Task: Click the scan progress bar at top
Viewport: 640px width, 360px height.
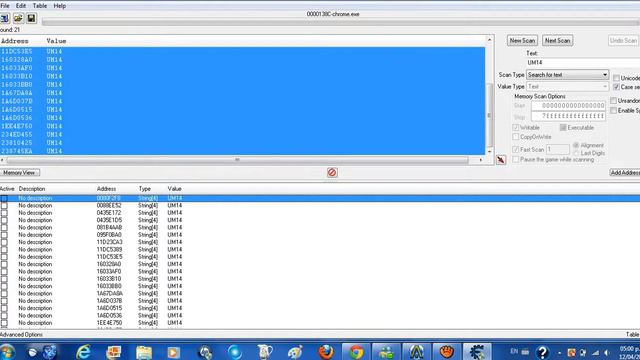Action: (x=341, y=22)
